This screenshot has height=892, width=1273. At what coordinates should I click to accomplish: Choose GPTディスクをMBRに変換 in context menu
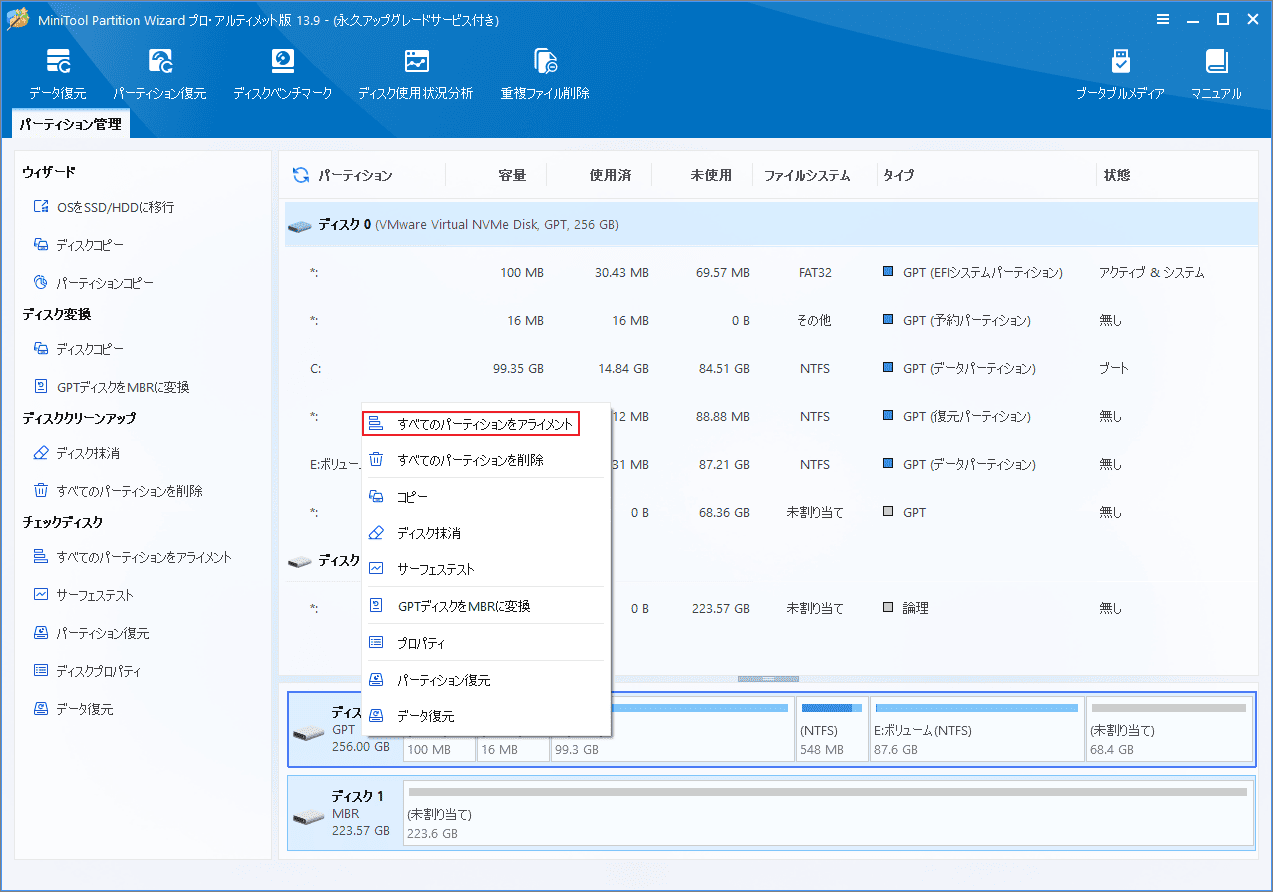point(486,606)
